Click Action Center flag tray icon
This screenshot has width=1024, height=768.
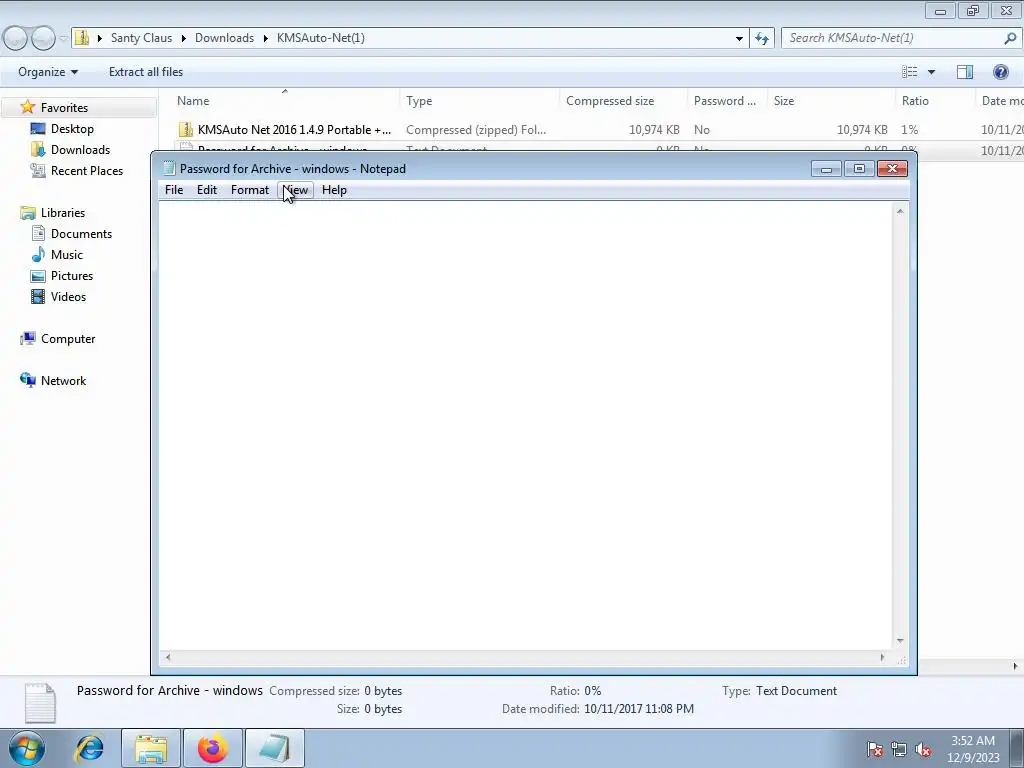(x=875, y=749)
